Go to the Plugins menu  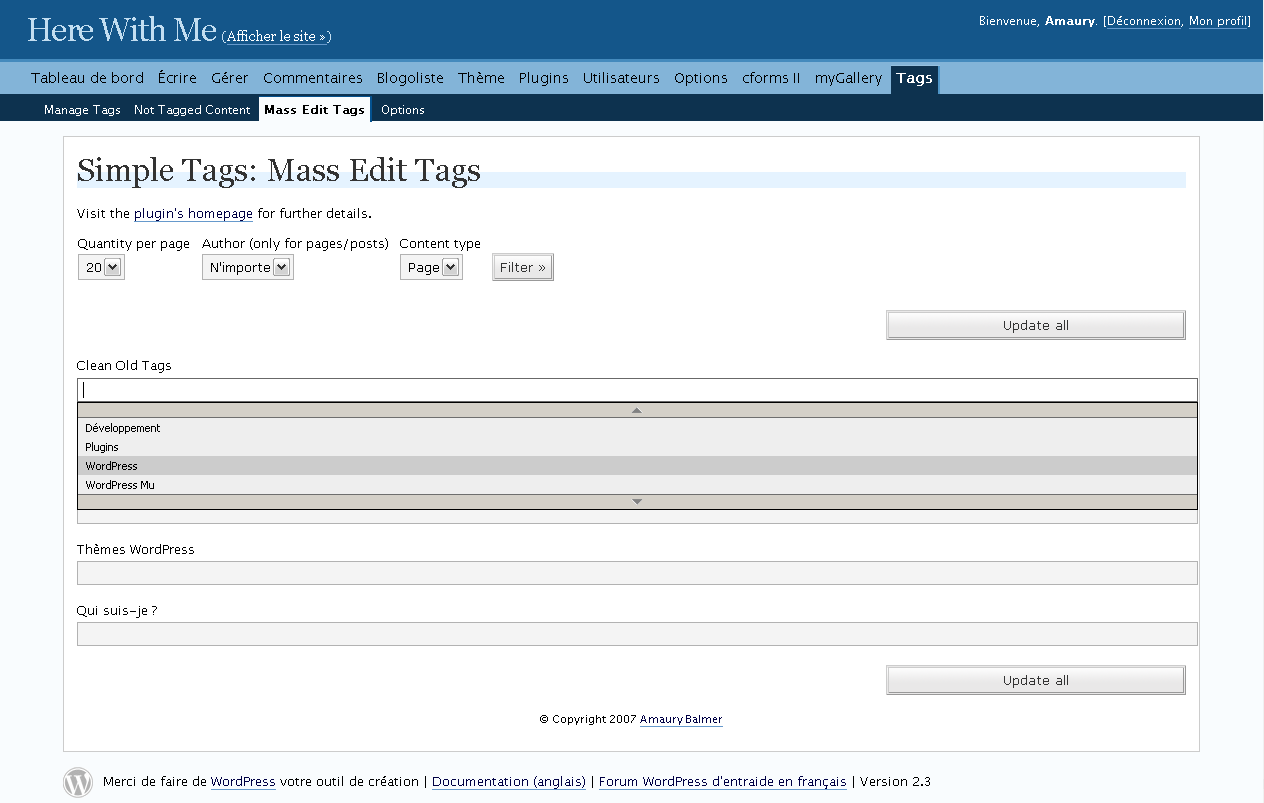tap(543, 78)
